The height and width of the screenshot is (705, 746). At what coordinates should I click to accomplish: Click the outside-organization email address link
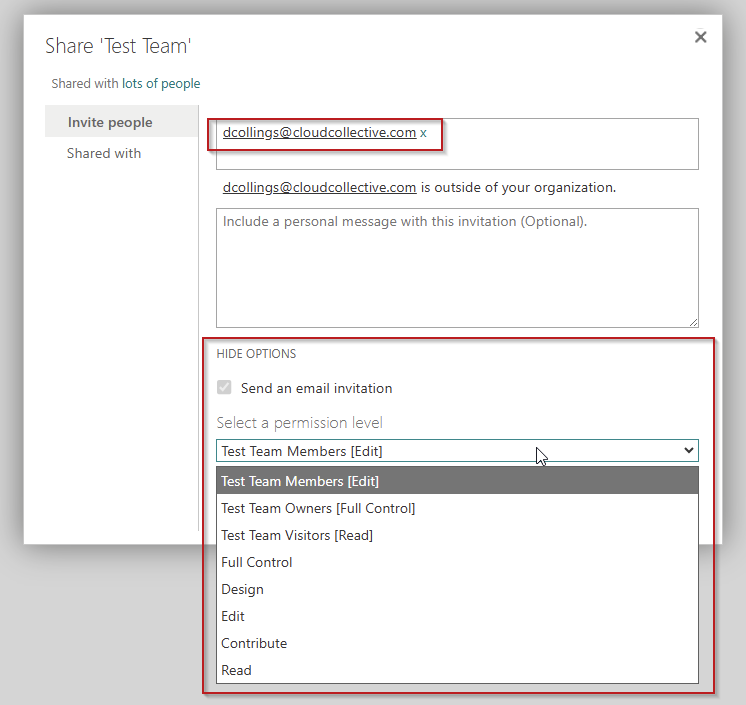[319, 187]
